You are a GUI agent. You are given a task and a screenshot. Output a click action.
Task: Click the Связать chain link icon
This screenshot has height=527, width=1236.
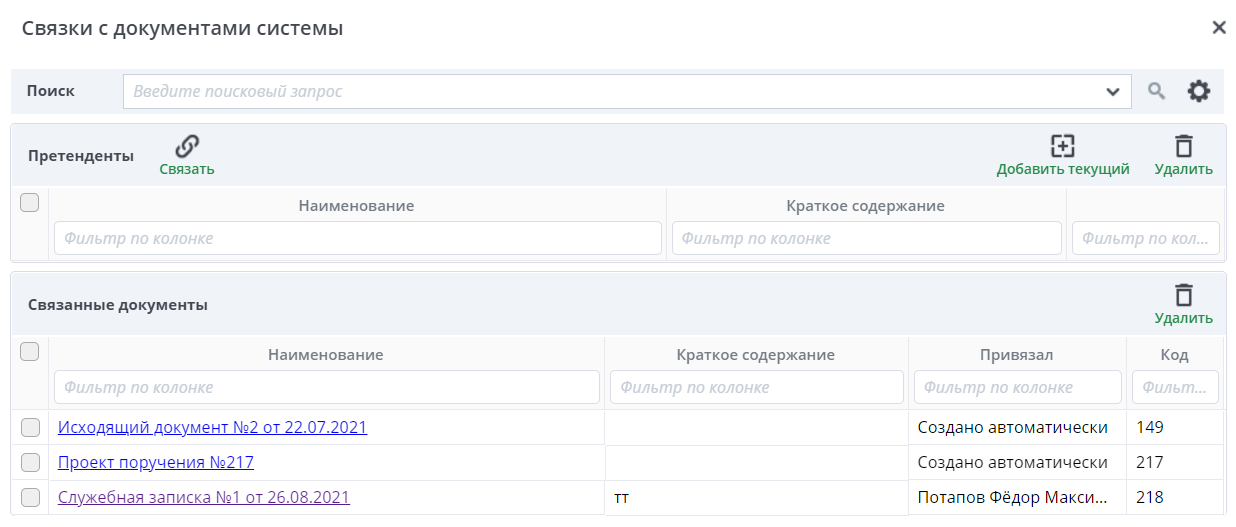click(x=187, y=147)
